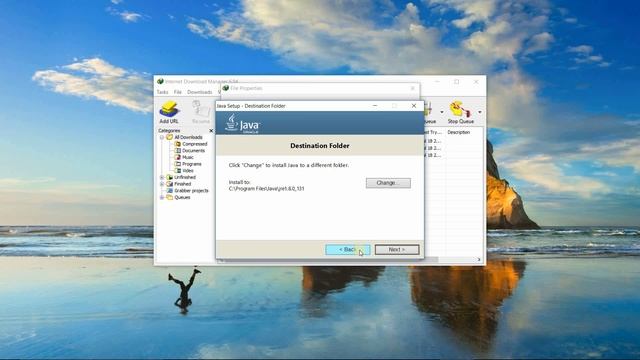Close the Categories panel
Image resolution: width=640 pixels, height=360 pixels.
(x=211, y=131)
